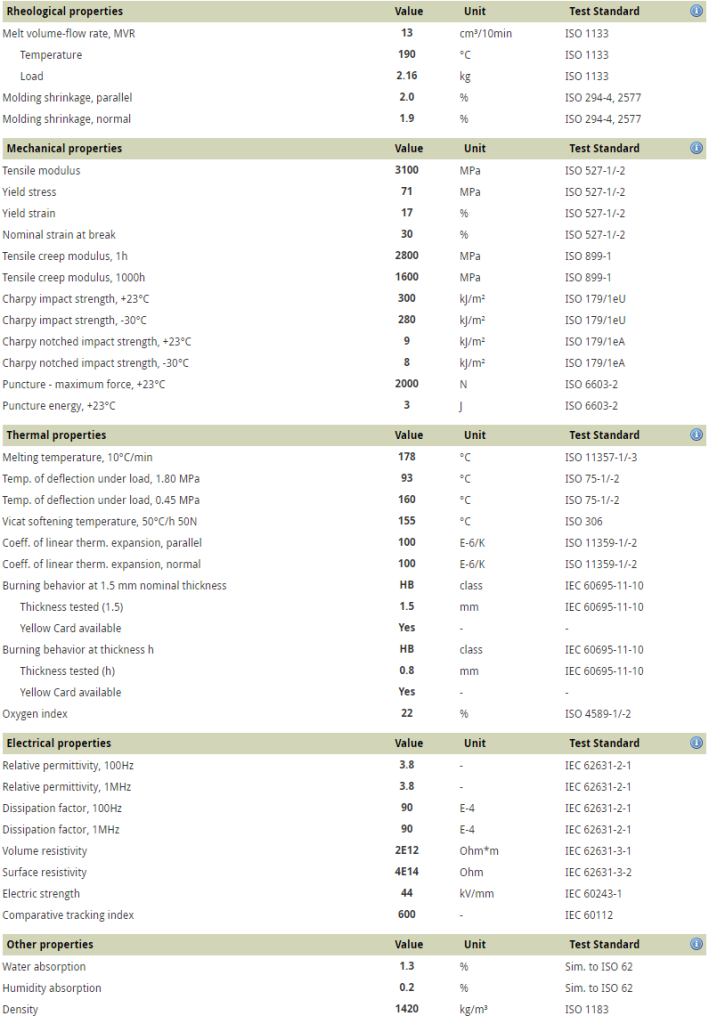
Task: Open the Mechanical properties info icon
Action: 696,148
